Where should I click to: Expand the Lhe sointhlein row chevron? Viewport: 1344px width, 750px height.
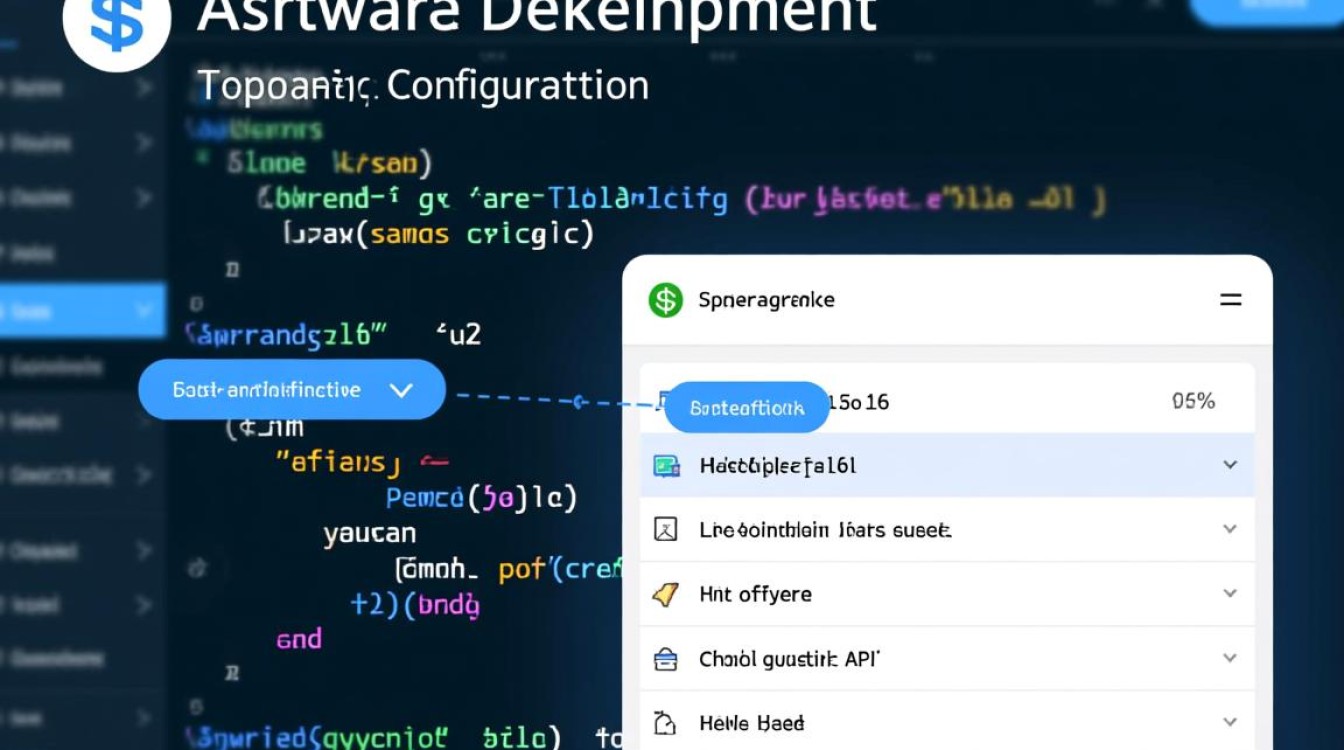pos(1230,529)
